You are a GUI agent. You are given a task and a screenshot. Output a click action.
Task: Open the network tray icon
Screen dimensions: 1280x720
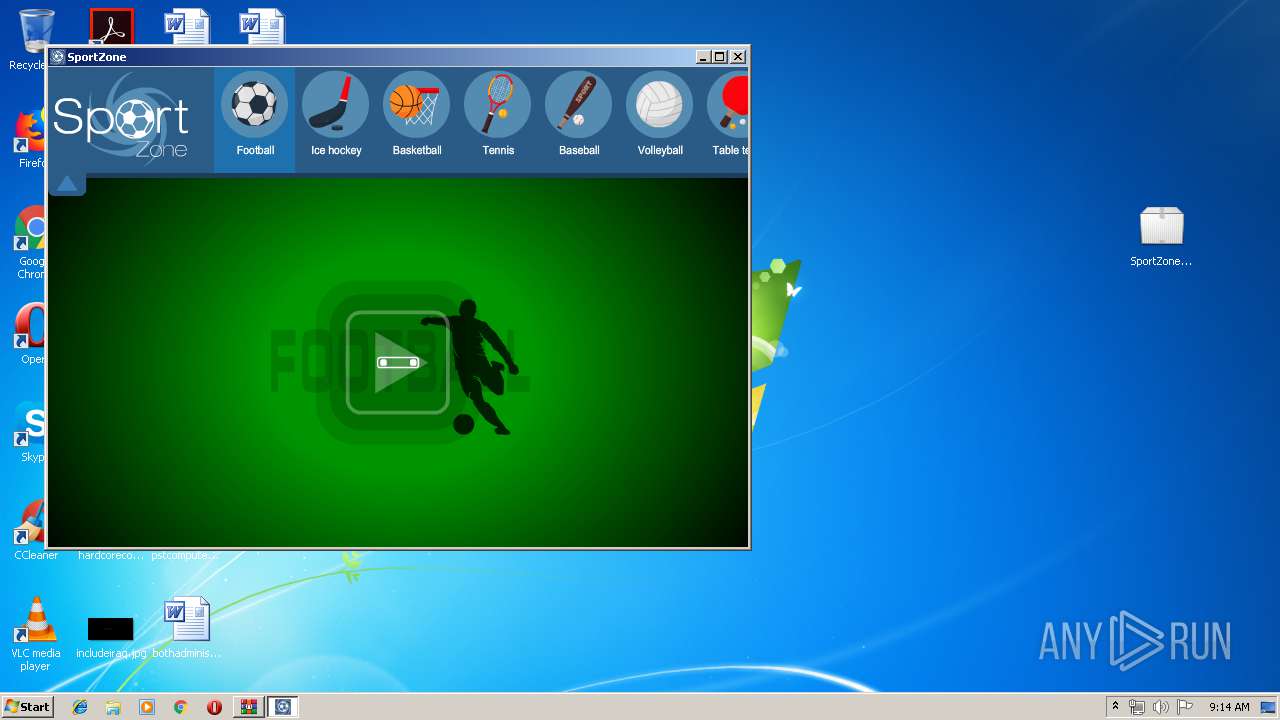(1137, 707)
